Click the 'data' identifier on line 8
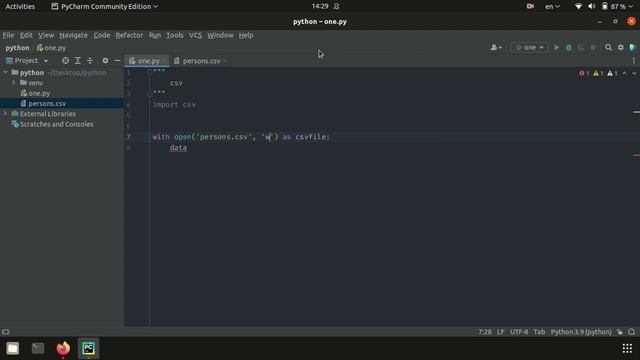The height and width of the screenshot is (360, 640). point(178,148)
